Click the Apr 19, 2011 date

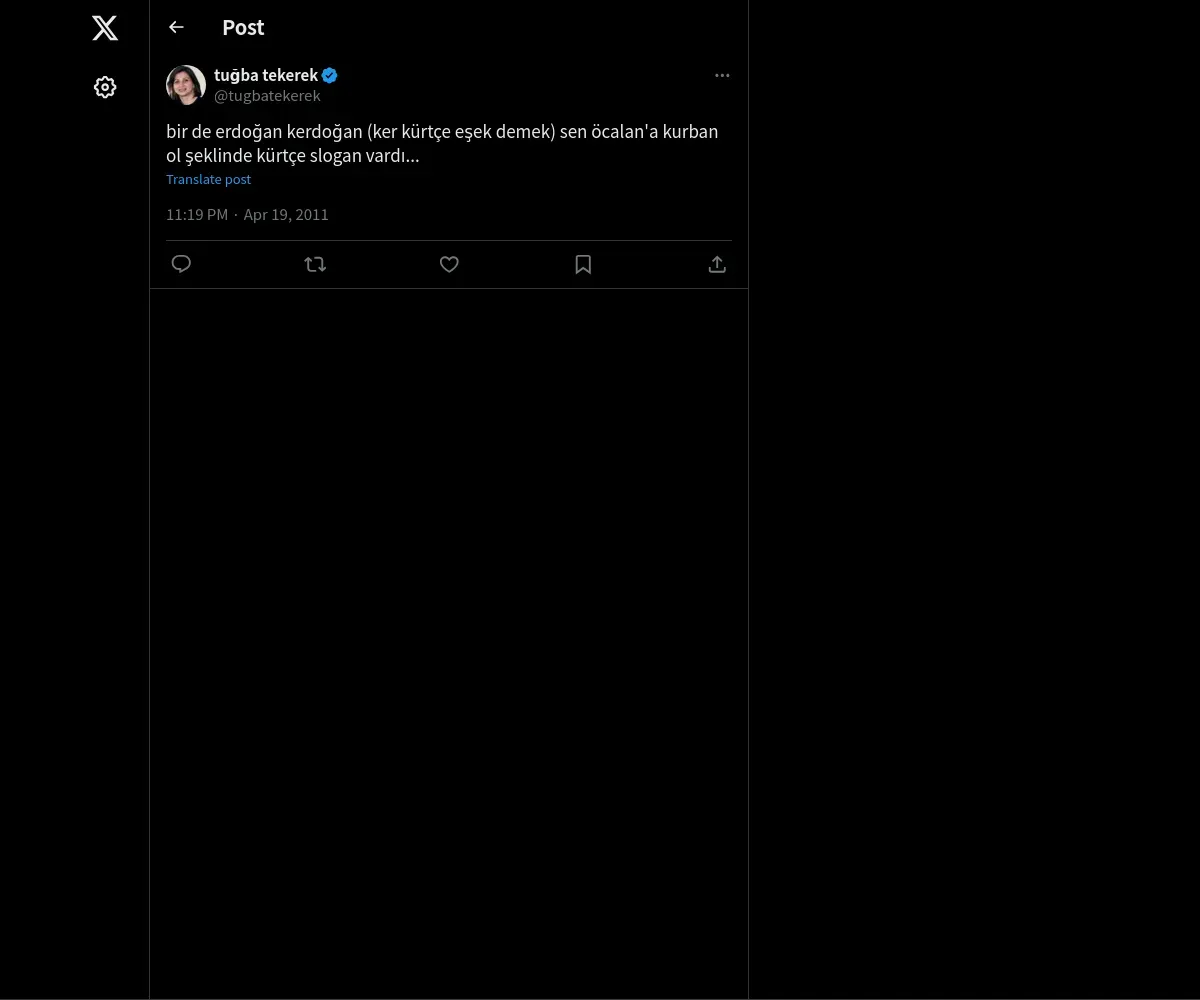[286, 215]
